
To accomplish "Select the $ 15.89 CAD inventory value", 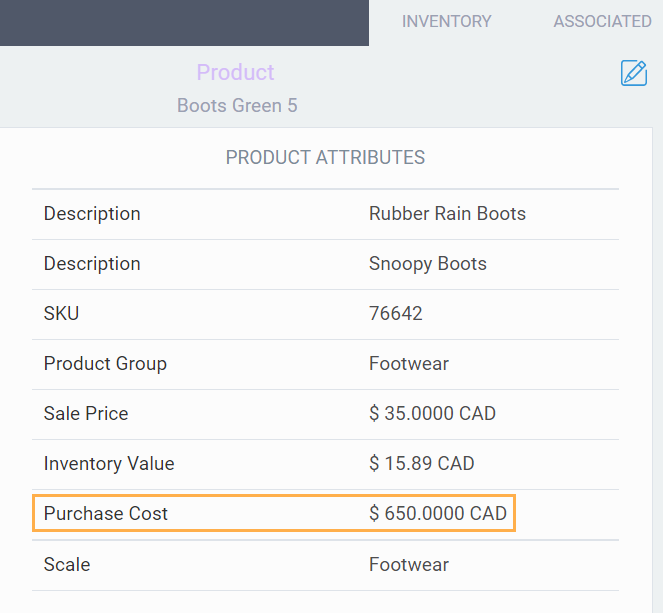I will [421, 463].
